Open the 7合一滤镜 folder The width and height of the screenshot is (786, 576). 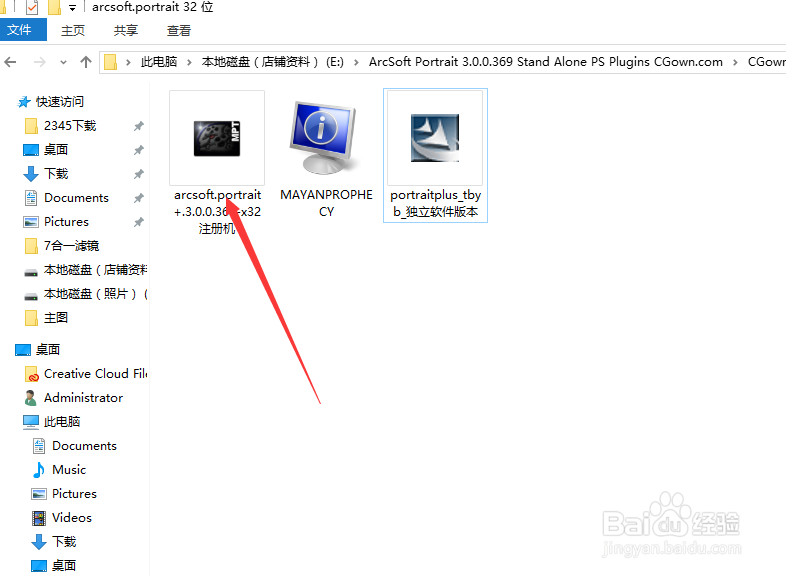pyautogui.click(x=71, y=246)
